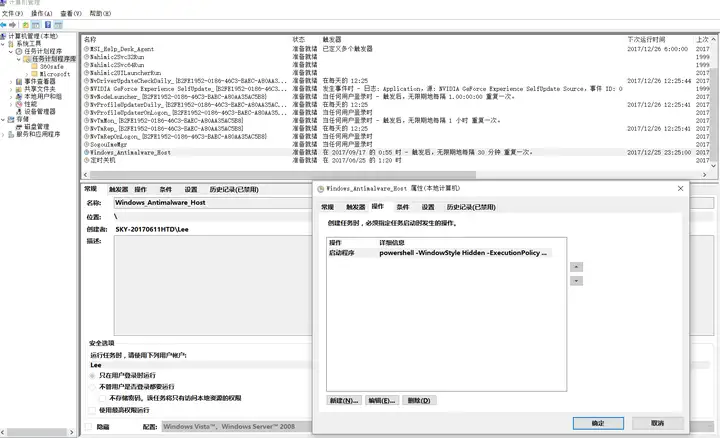Select the Microsoft folder icon
This screenshot has width=720, height=438.
(x=34, y=73)
